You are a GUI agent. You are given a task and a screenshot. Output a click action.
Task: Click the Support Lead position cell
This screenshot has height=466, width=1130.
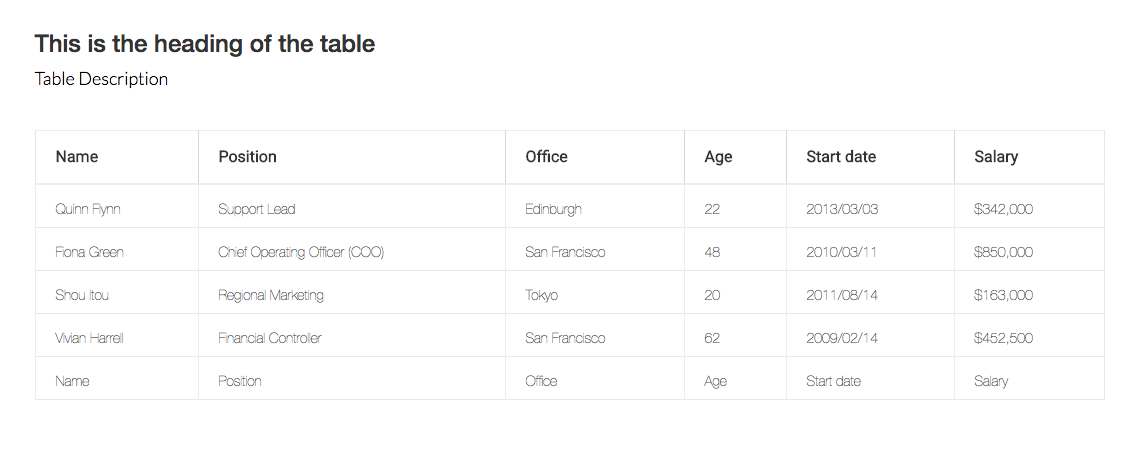[x=352, y=209]
